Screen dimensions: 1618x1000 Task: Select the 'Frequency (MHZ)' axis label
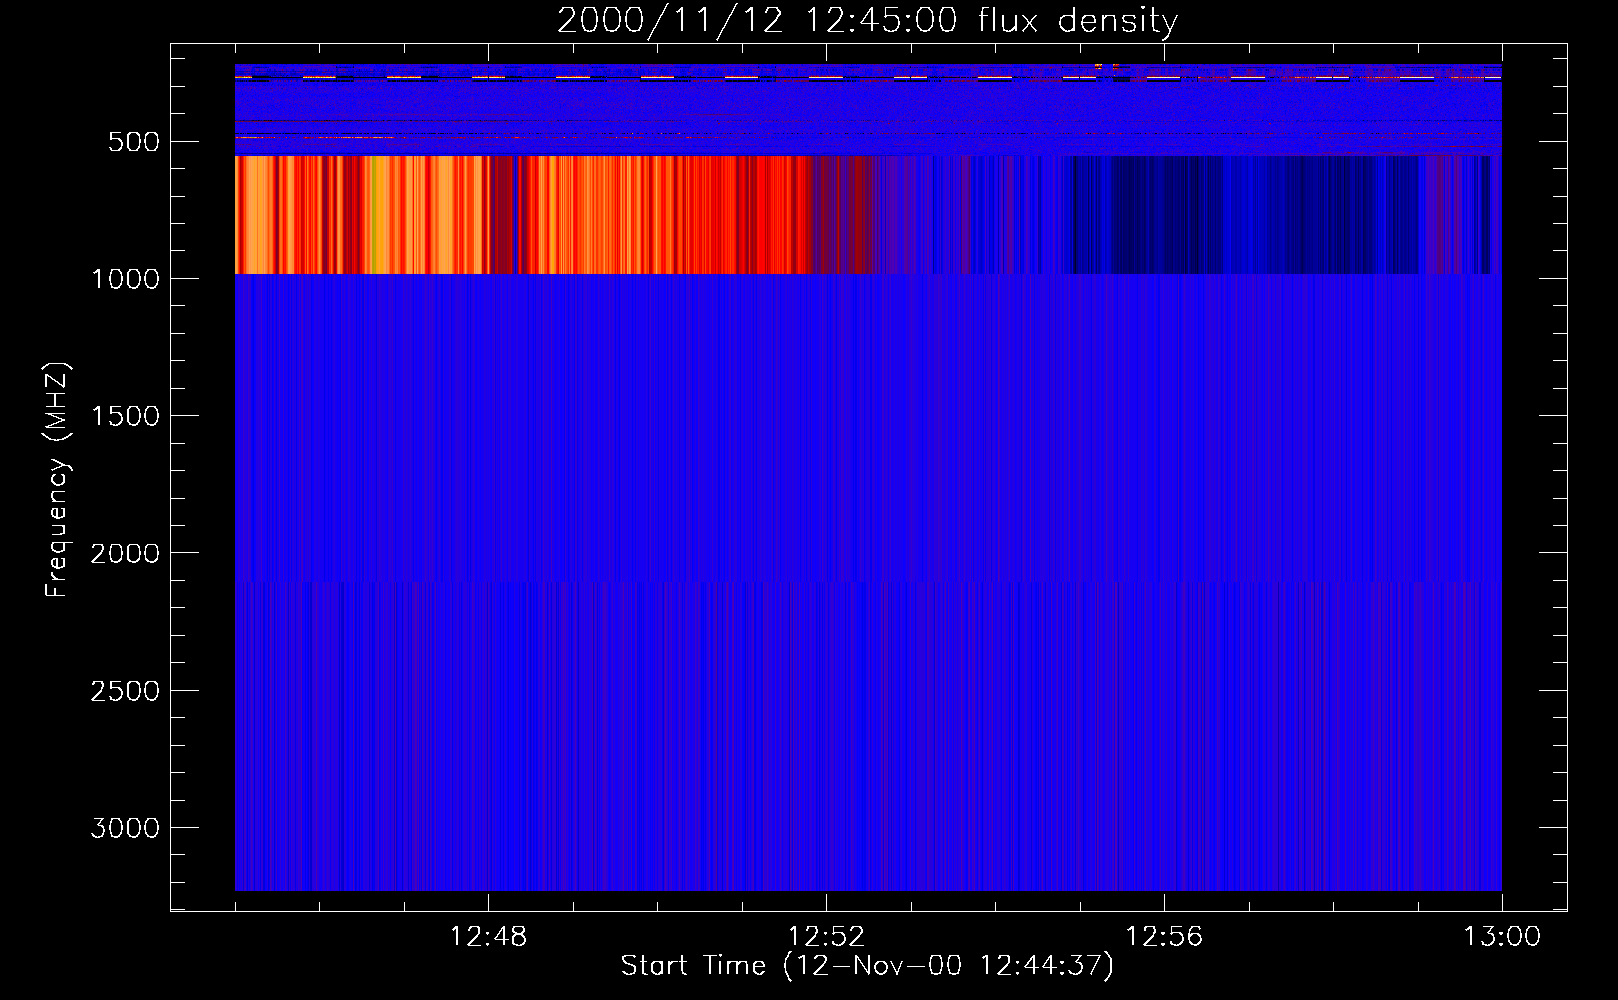tap(57, 480)
